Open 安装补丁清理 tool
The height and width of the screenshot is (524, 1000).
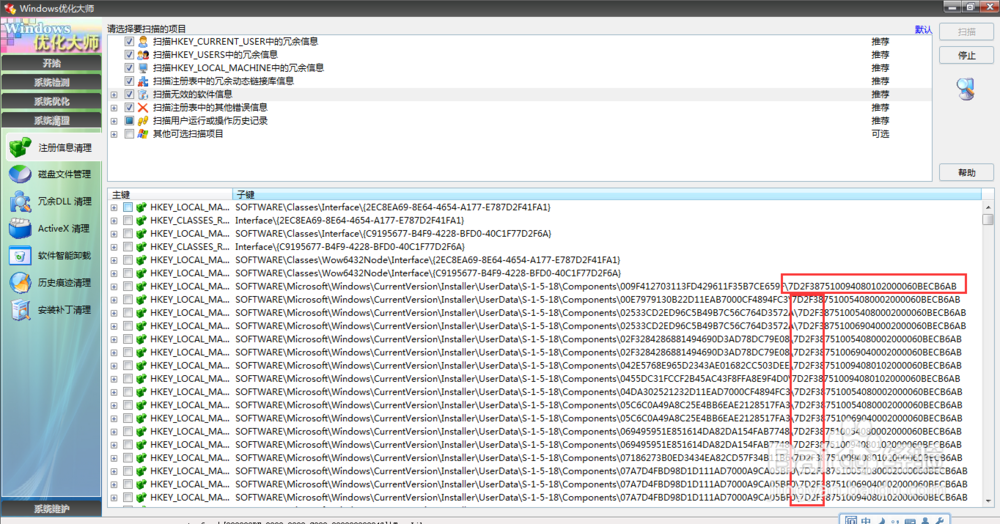click(x=51, y=310)
